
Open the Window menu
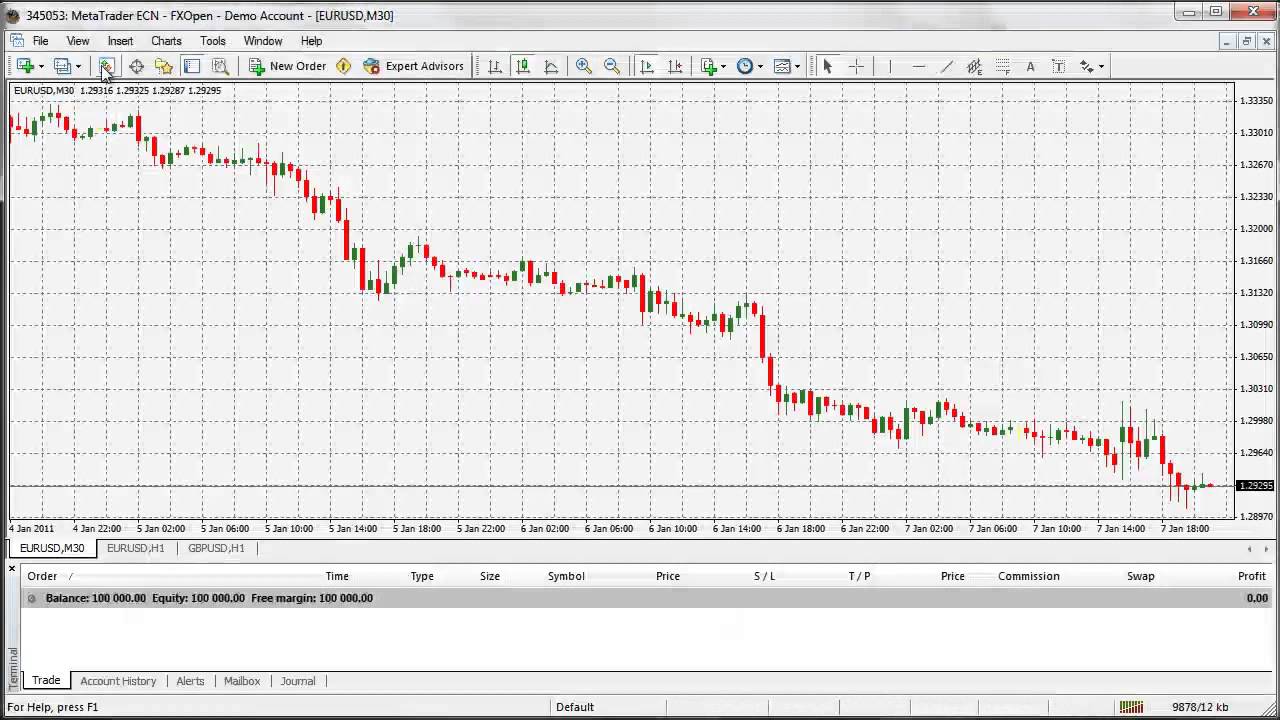[x=263, y=41]
